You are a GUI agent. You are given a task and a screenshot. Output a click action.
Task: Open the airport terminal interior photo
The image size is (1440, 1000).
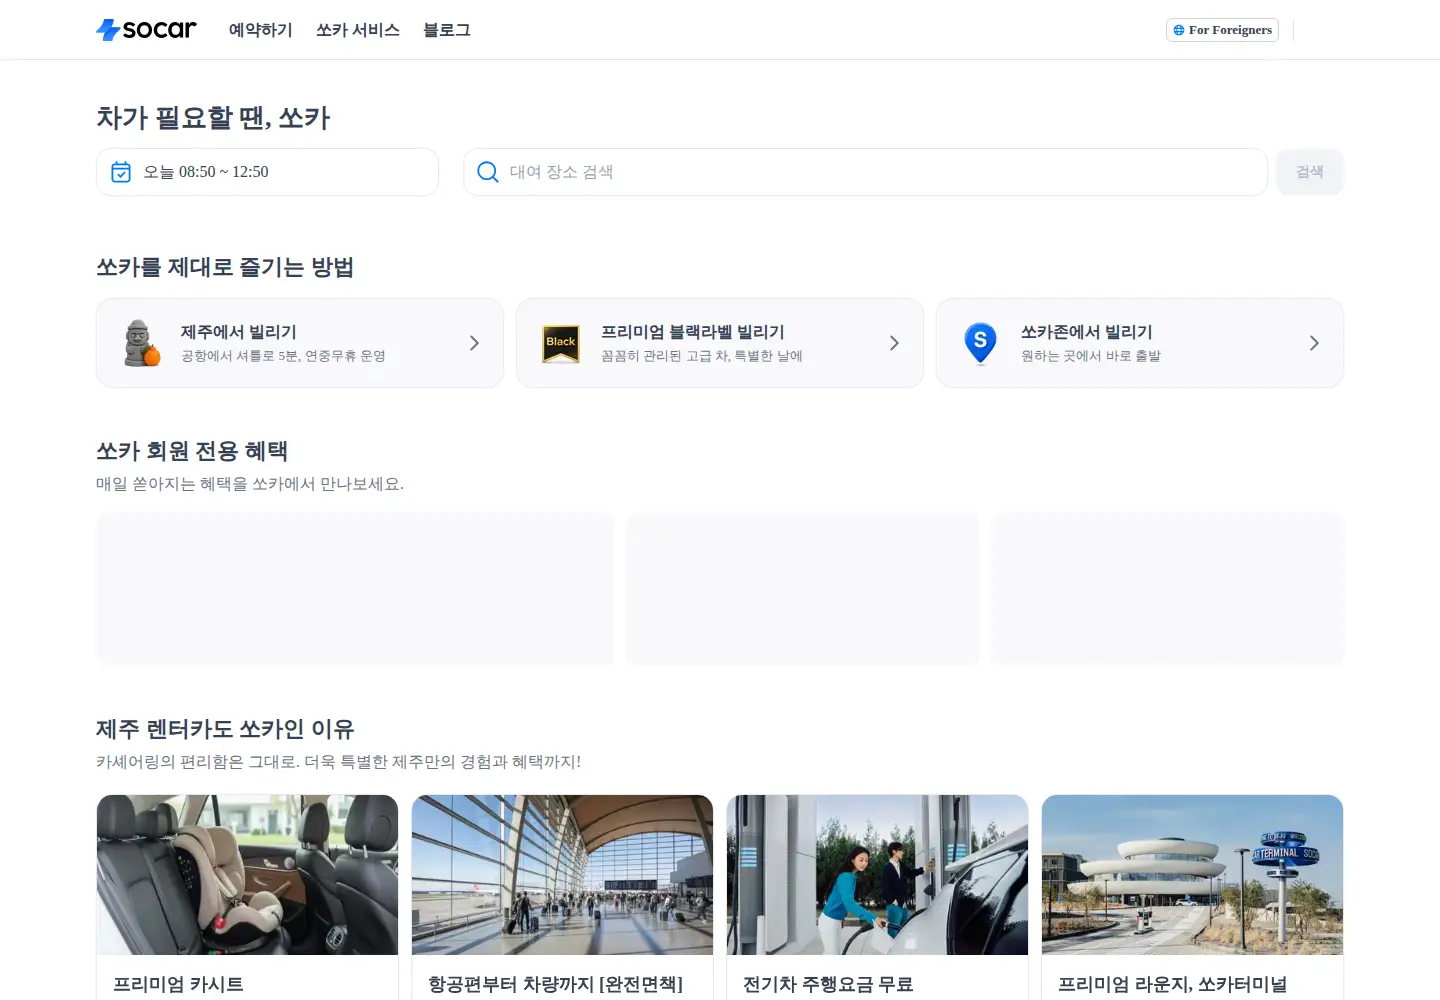[x=563, y=875]
